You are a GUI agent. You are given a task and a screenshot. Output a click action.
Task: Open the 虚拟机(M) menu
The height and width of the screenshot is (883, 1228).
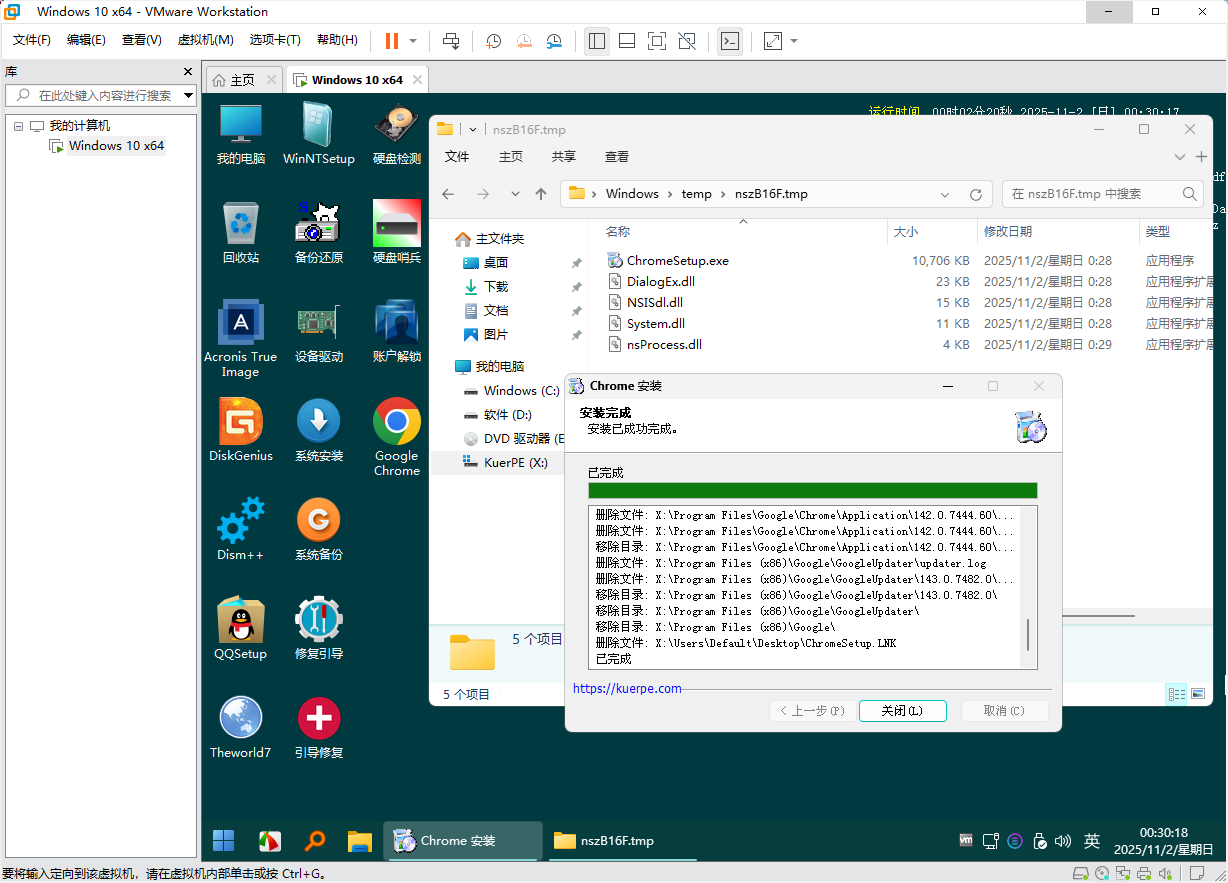pos(205,40)
